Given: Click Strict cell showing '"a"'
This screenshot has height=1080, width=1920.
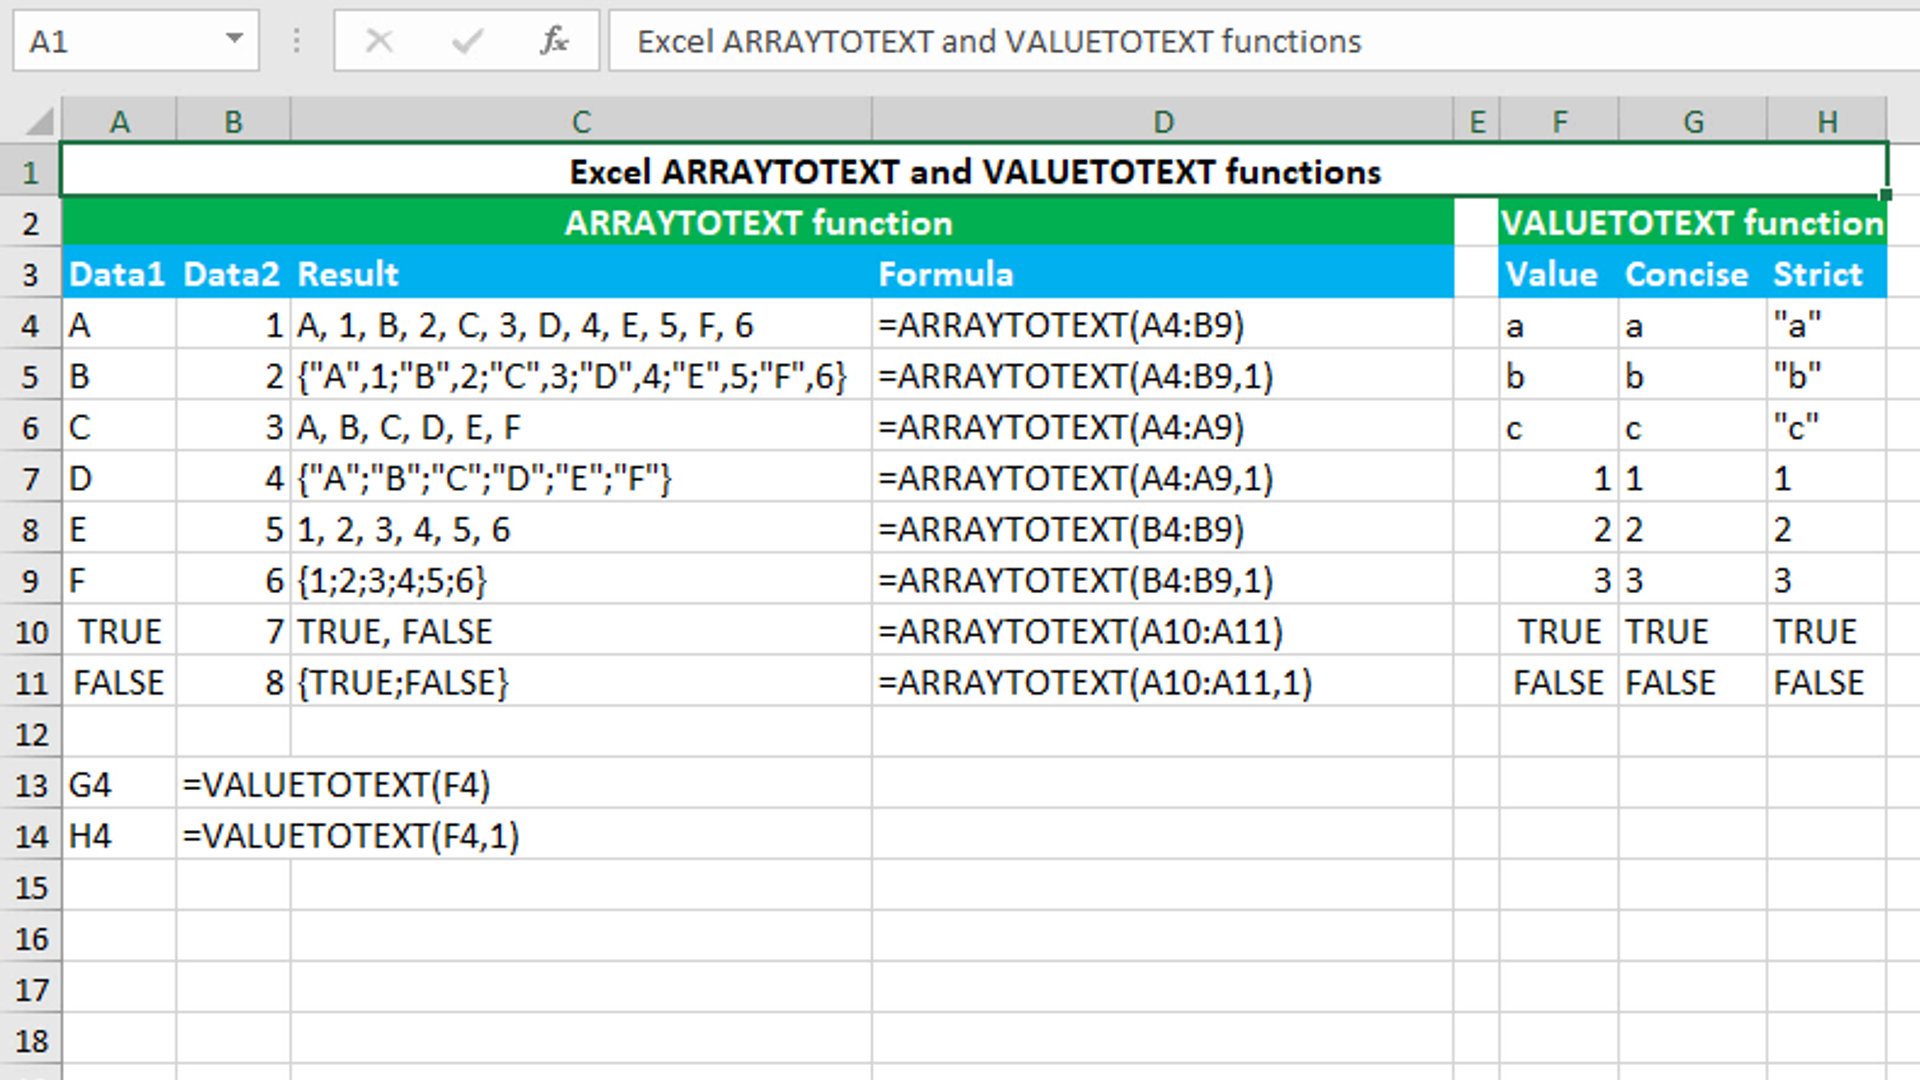Looking at the screenshot, I should coord(1827,325).
